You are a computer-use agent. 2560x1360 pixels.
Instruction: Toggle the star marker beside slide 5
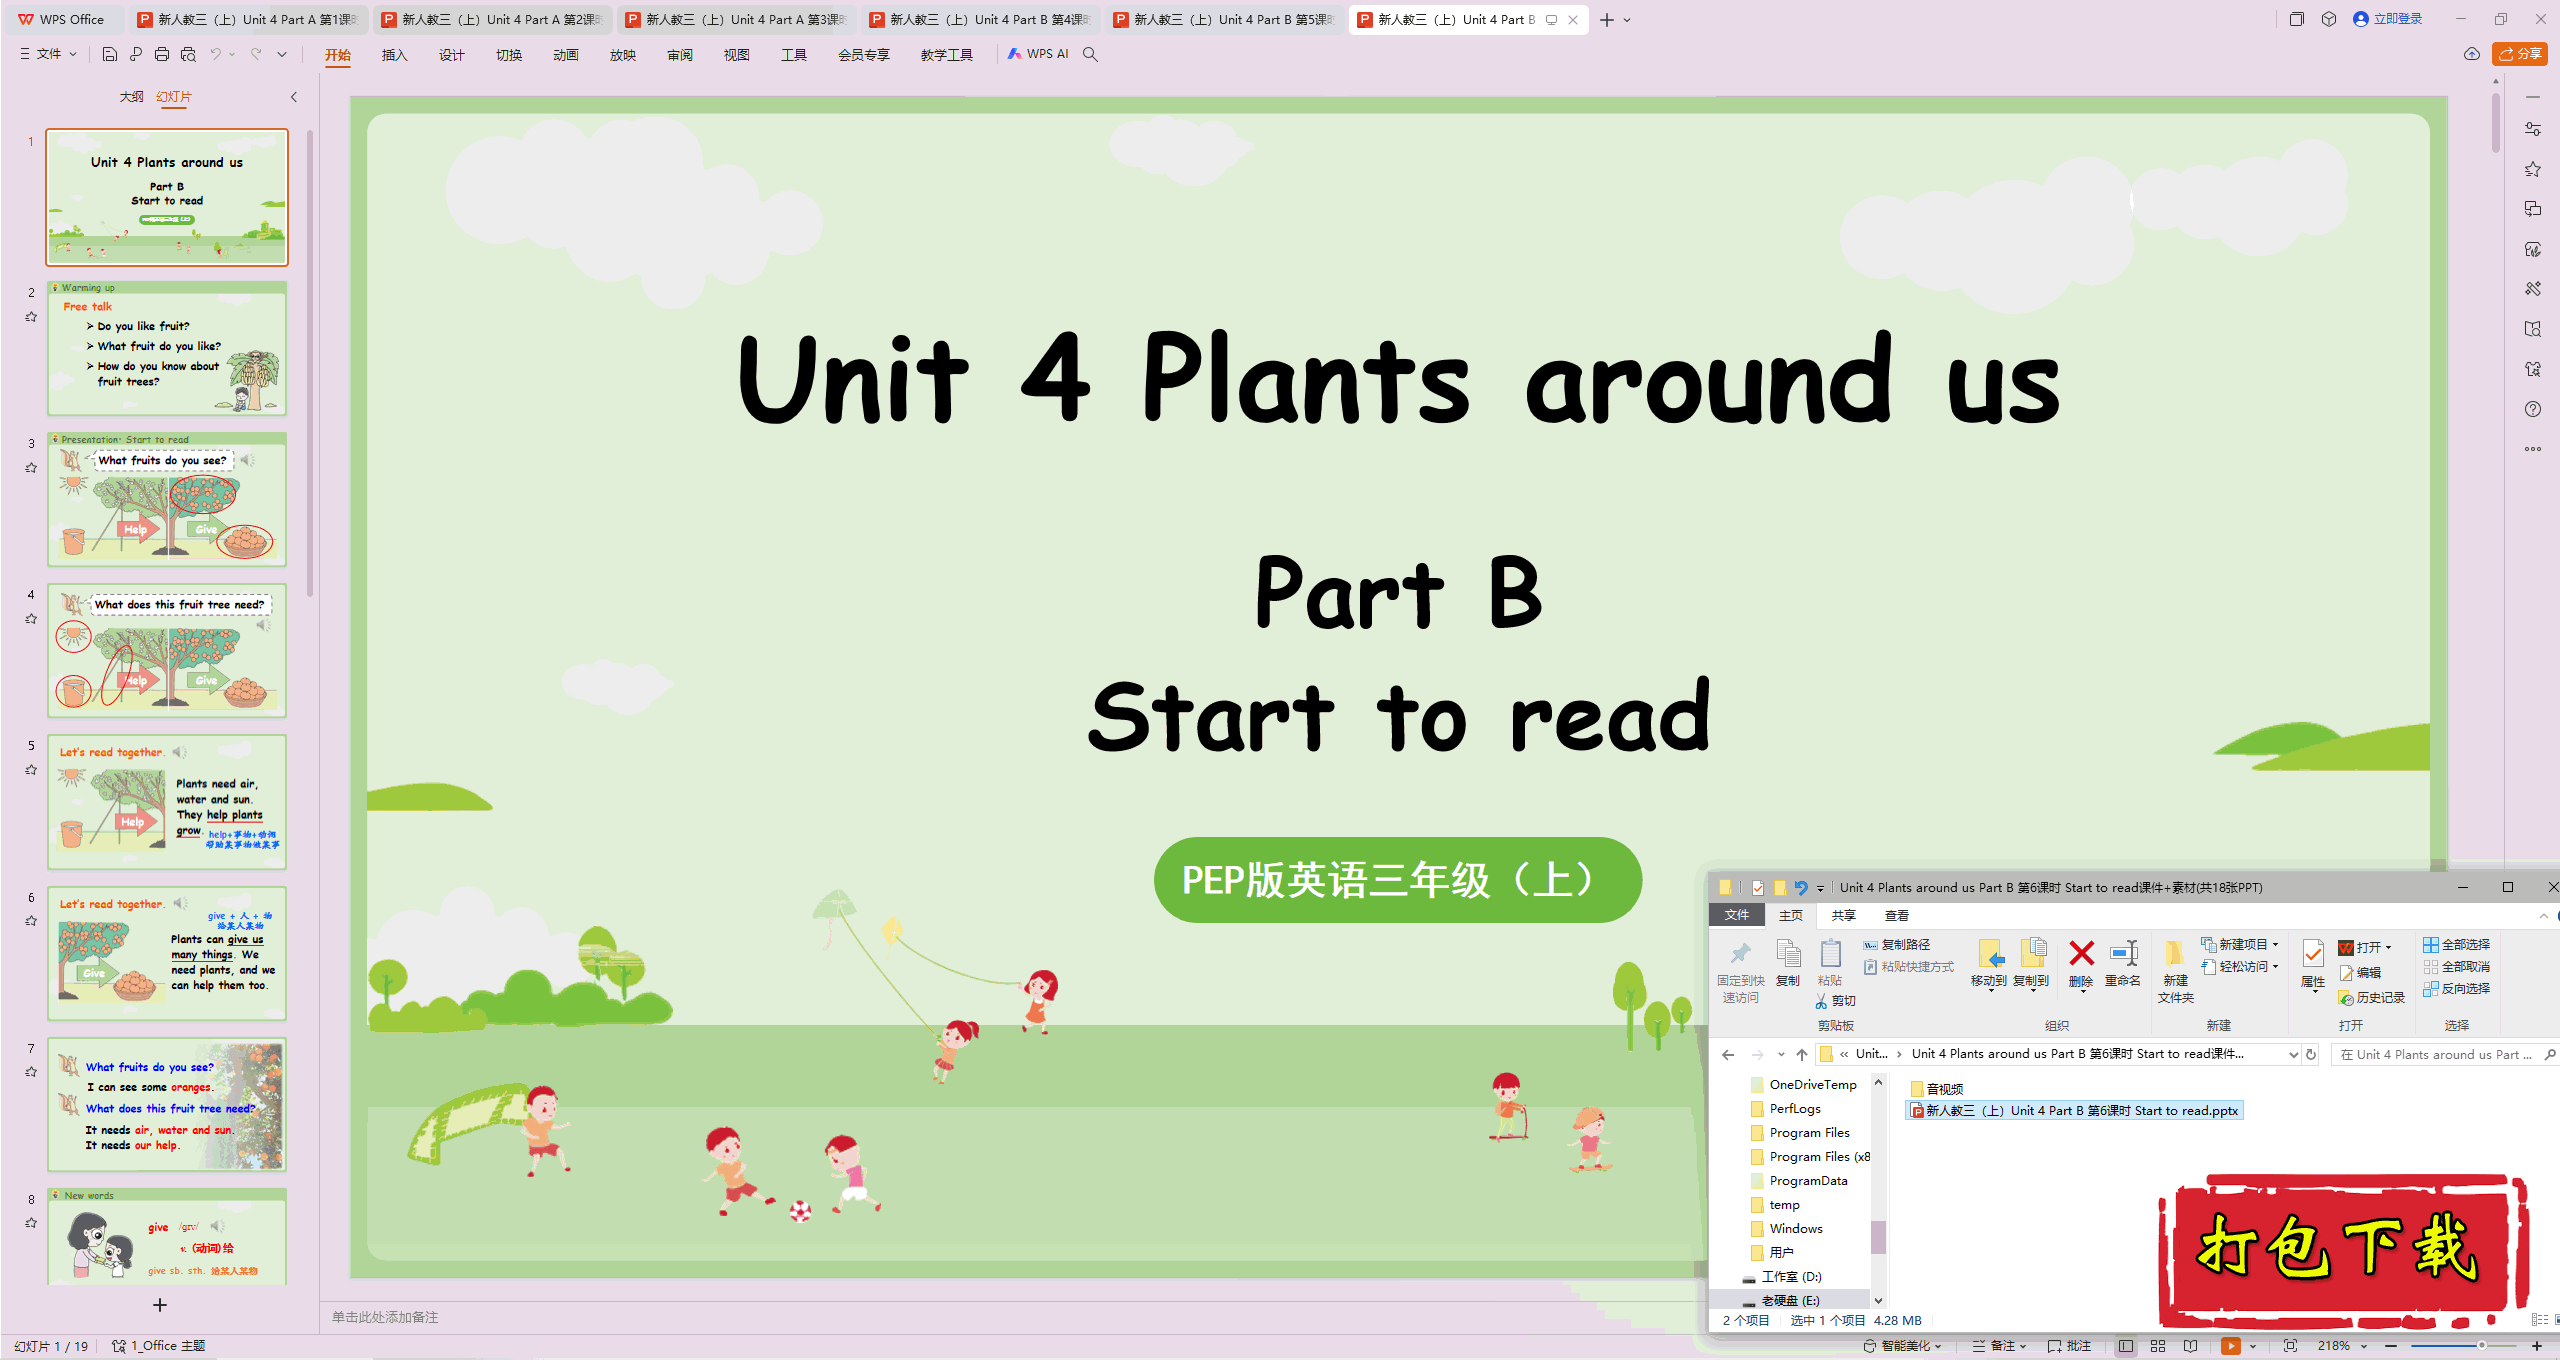point(31,770)
